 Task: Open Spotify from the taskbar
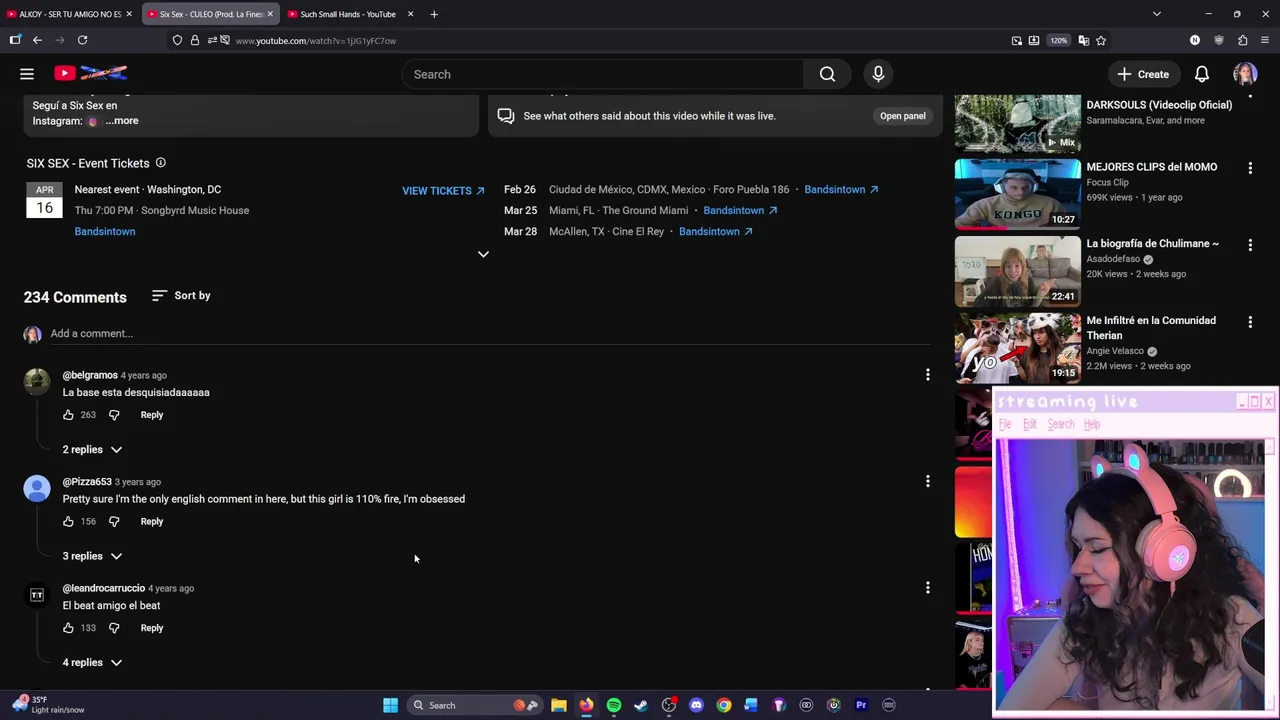[614, 705]
